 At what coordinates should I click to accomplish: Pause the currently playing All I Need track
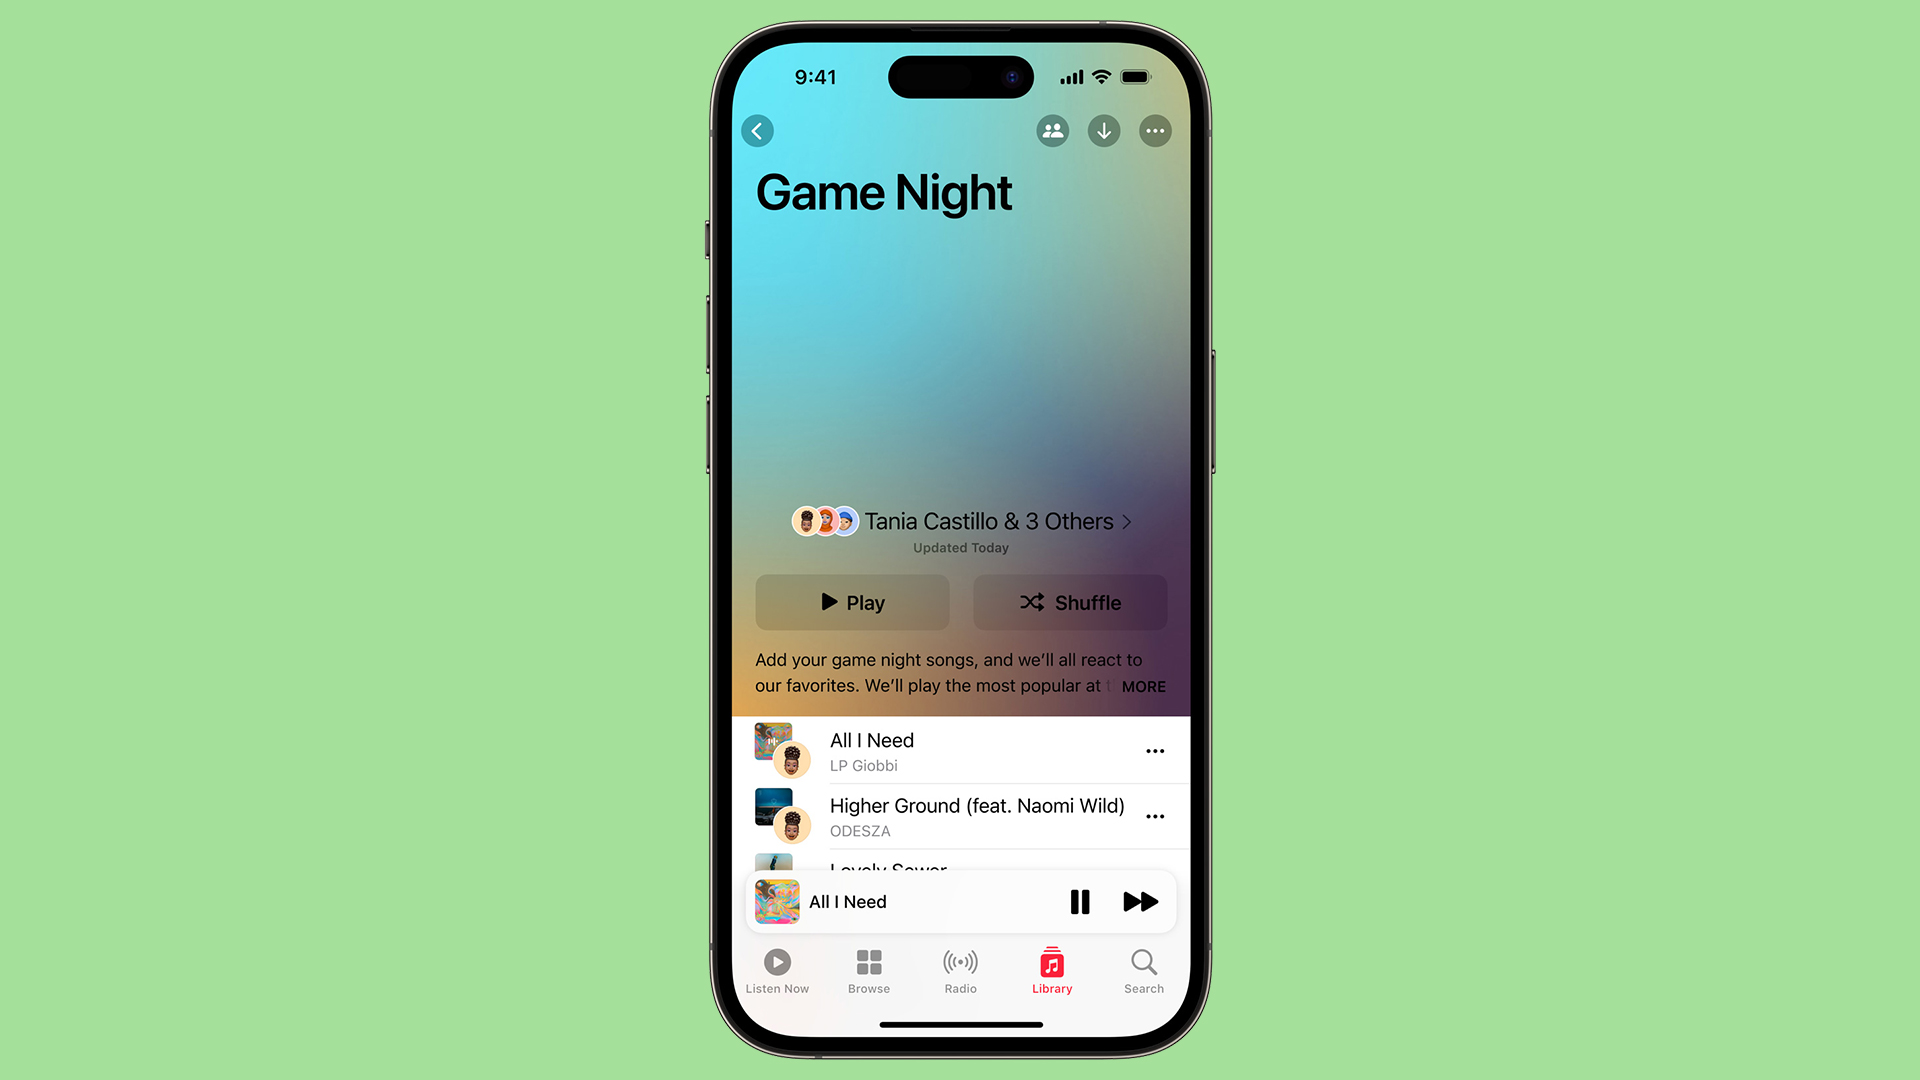(1079, 901)
